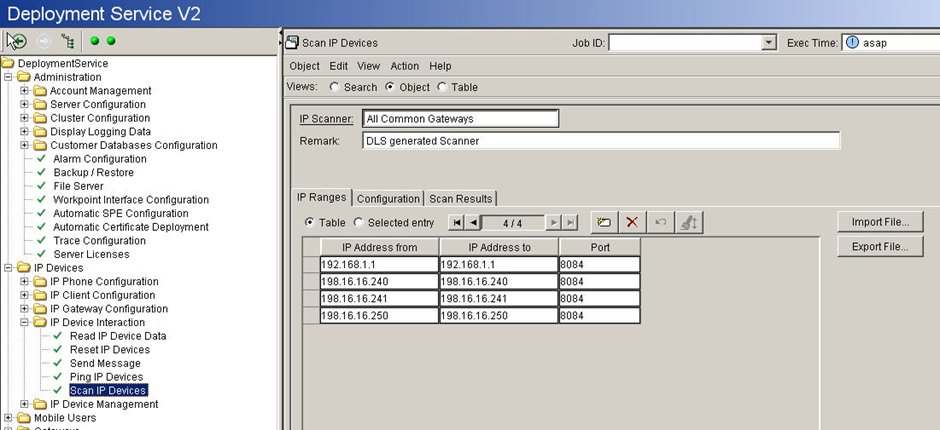The height and width of the screenshot is (430, 940).
Task: Click the green check beside Alarm Configuration
Action: [41, 159]
